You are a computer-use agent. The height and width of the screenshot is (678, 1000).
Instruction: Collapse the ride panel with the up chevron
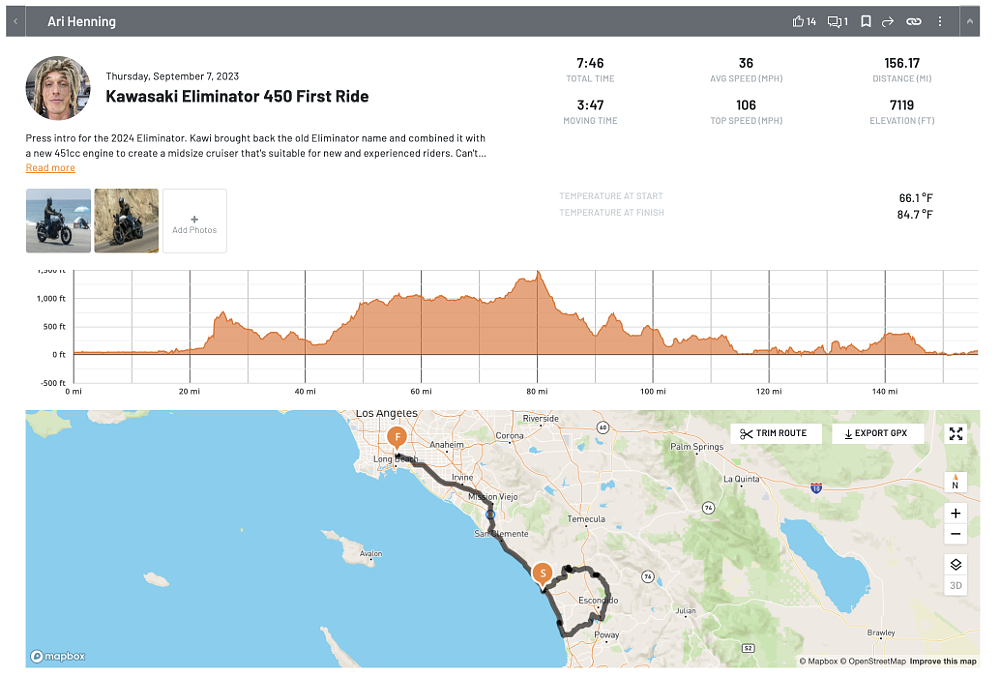(969, 21)
